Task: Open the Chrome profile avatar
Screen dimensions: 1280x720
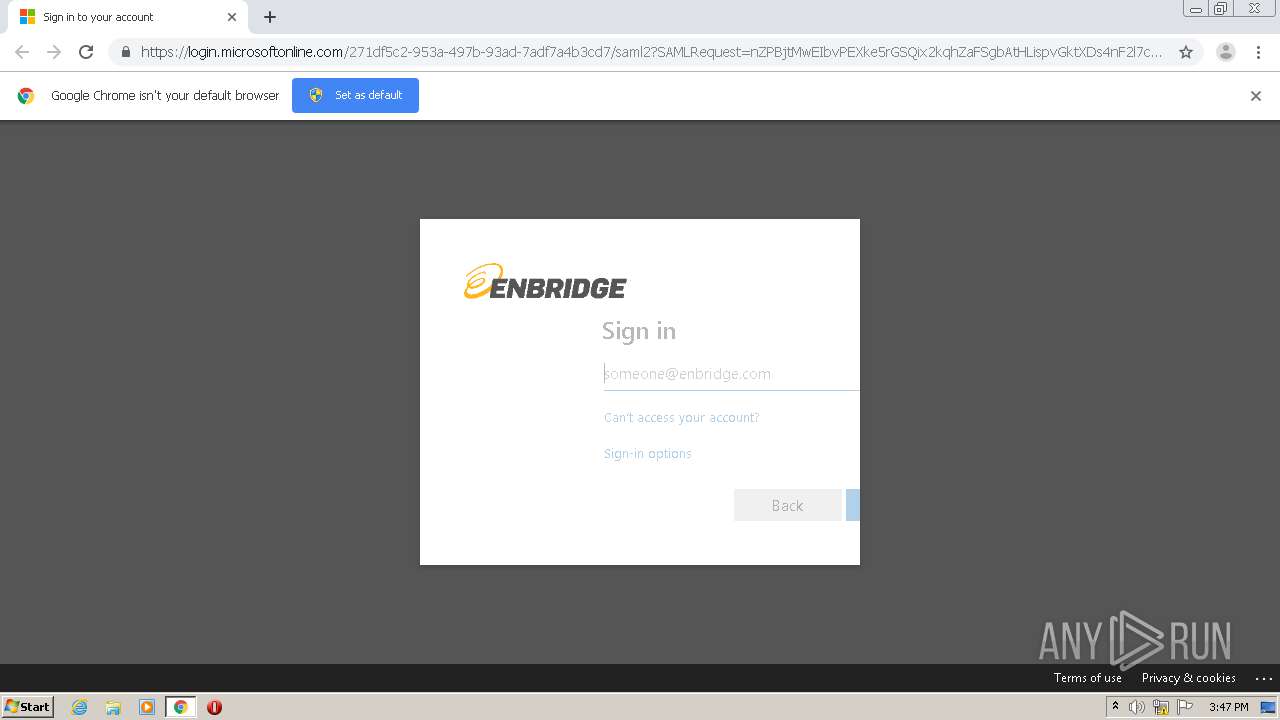Action: coord(1225,52)
